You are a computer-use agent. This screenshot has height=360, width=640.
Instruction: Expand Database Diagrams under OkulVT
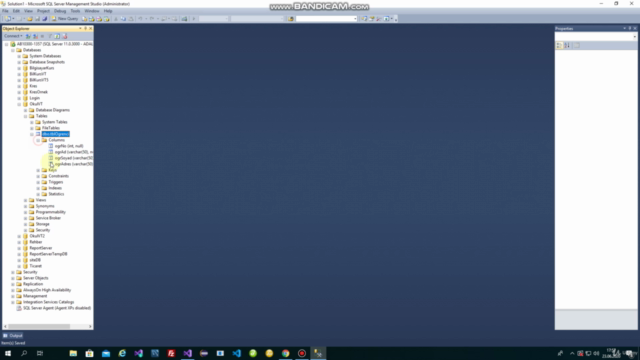point(25,110)
